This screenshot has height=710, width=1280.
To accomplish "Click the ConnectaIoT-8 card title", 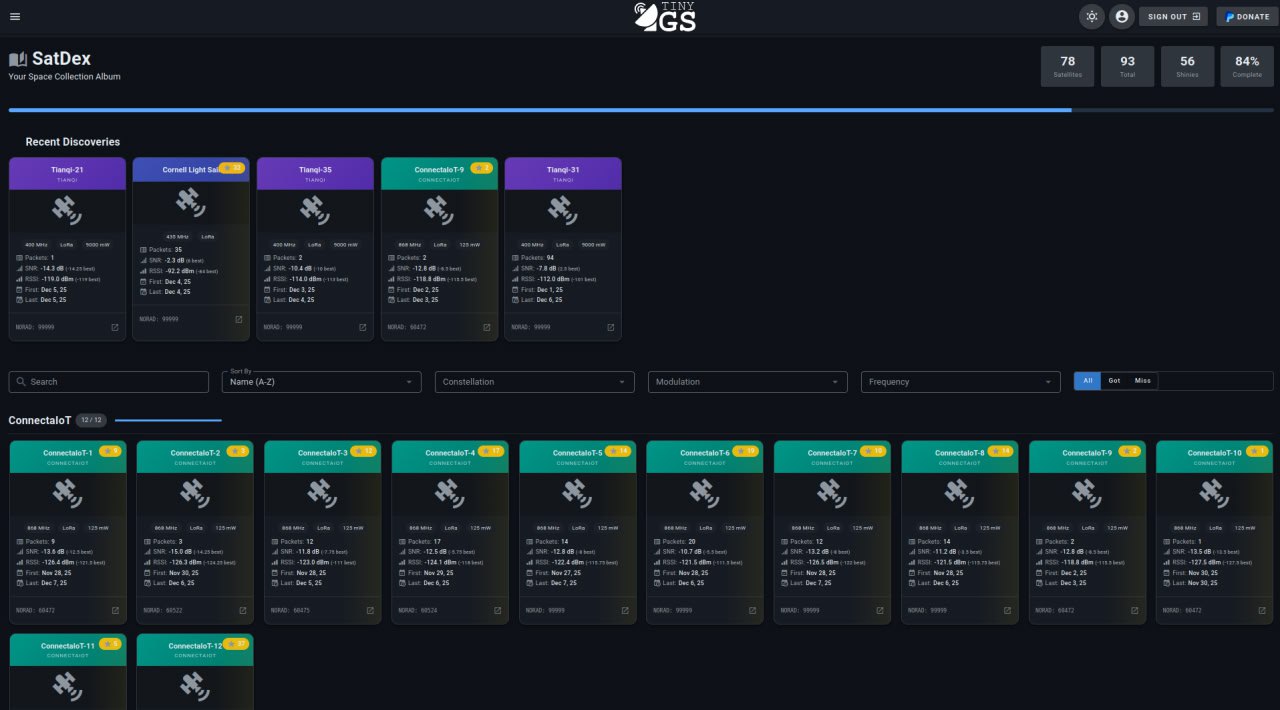I will tap(960, 453).
